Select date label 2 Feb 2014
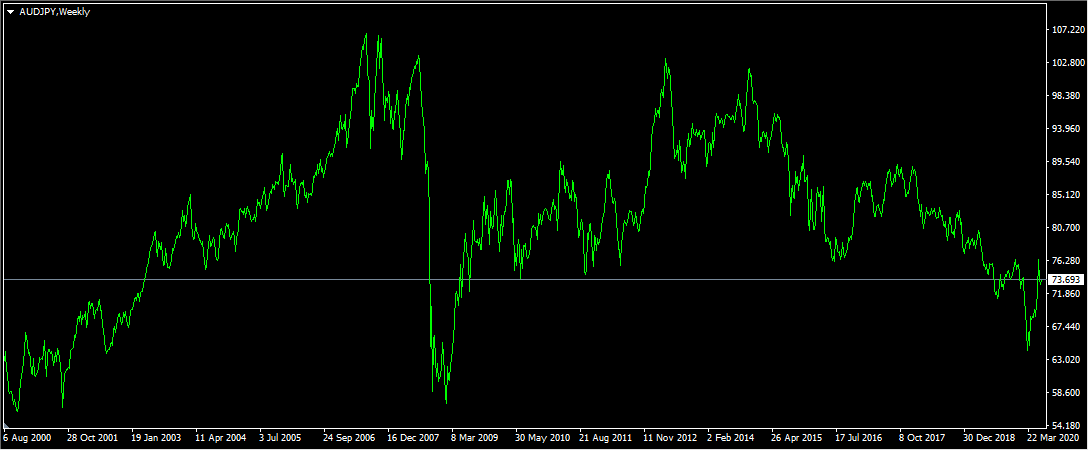The height and width of the screenshot is (450, 1089). (731, 439)
